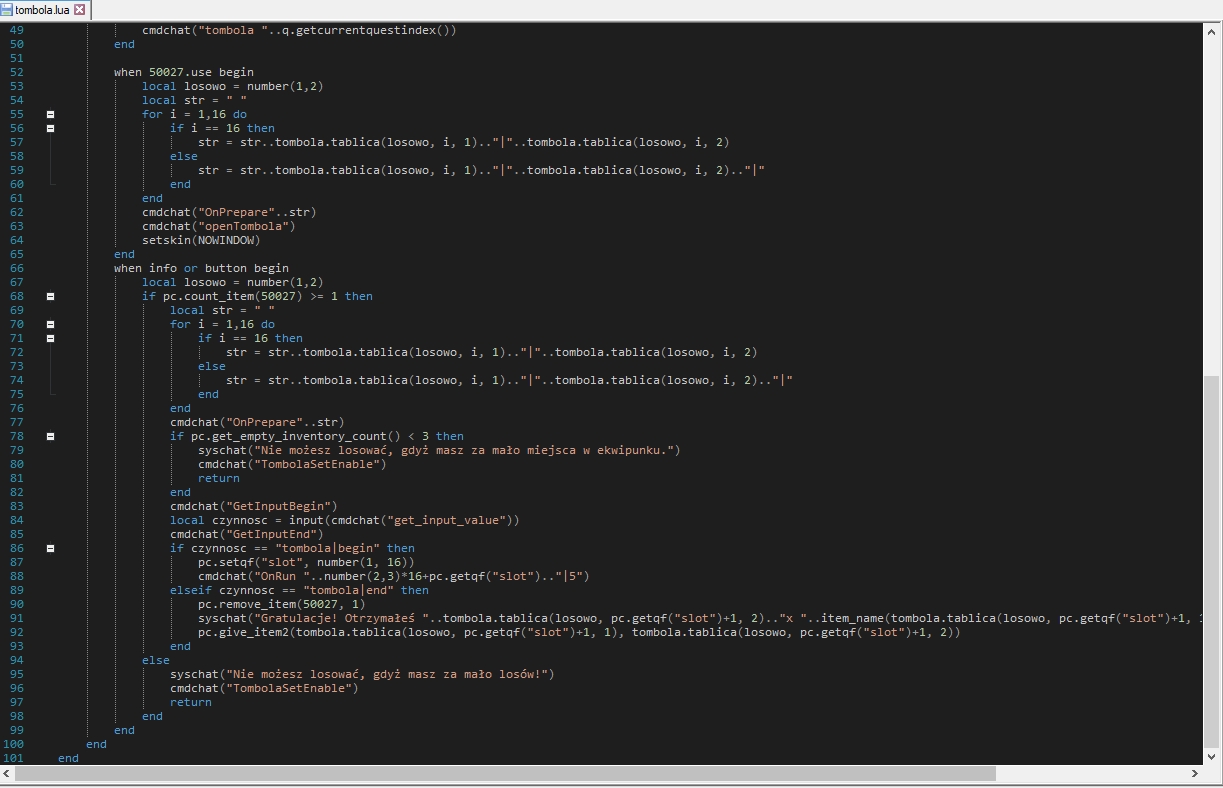Fold the czynnosc if block at line 86

tap(50, 548)
